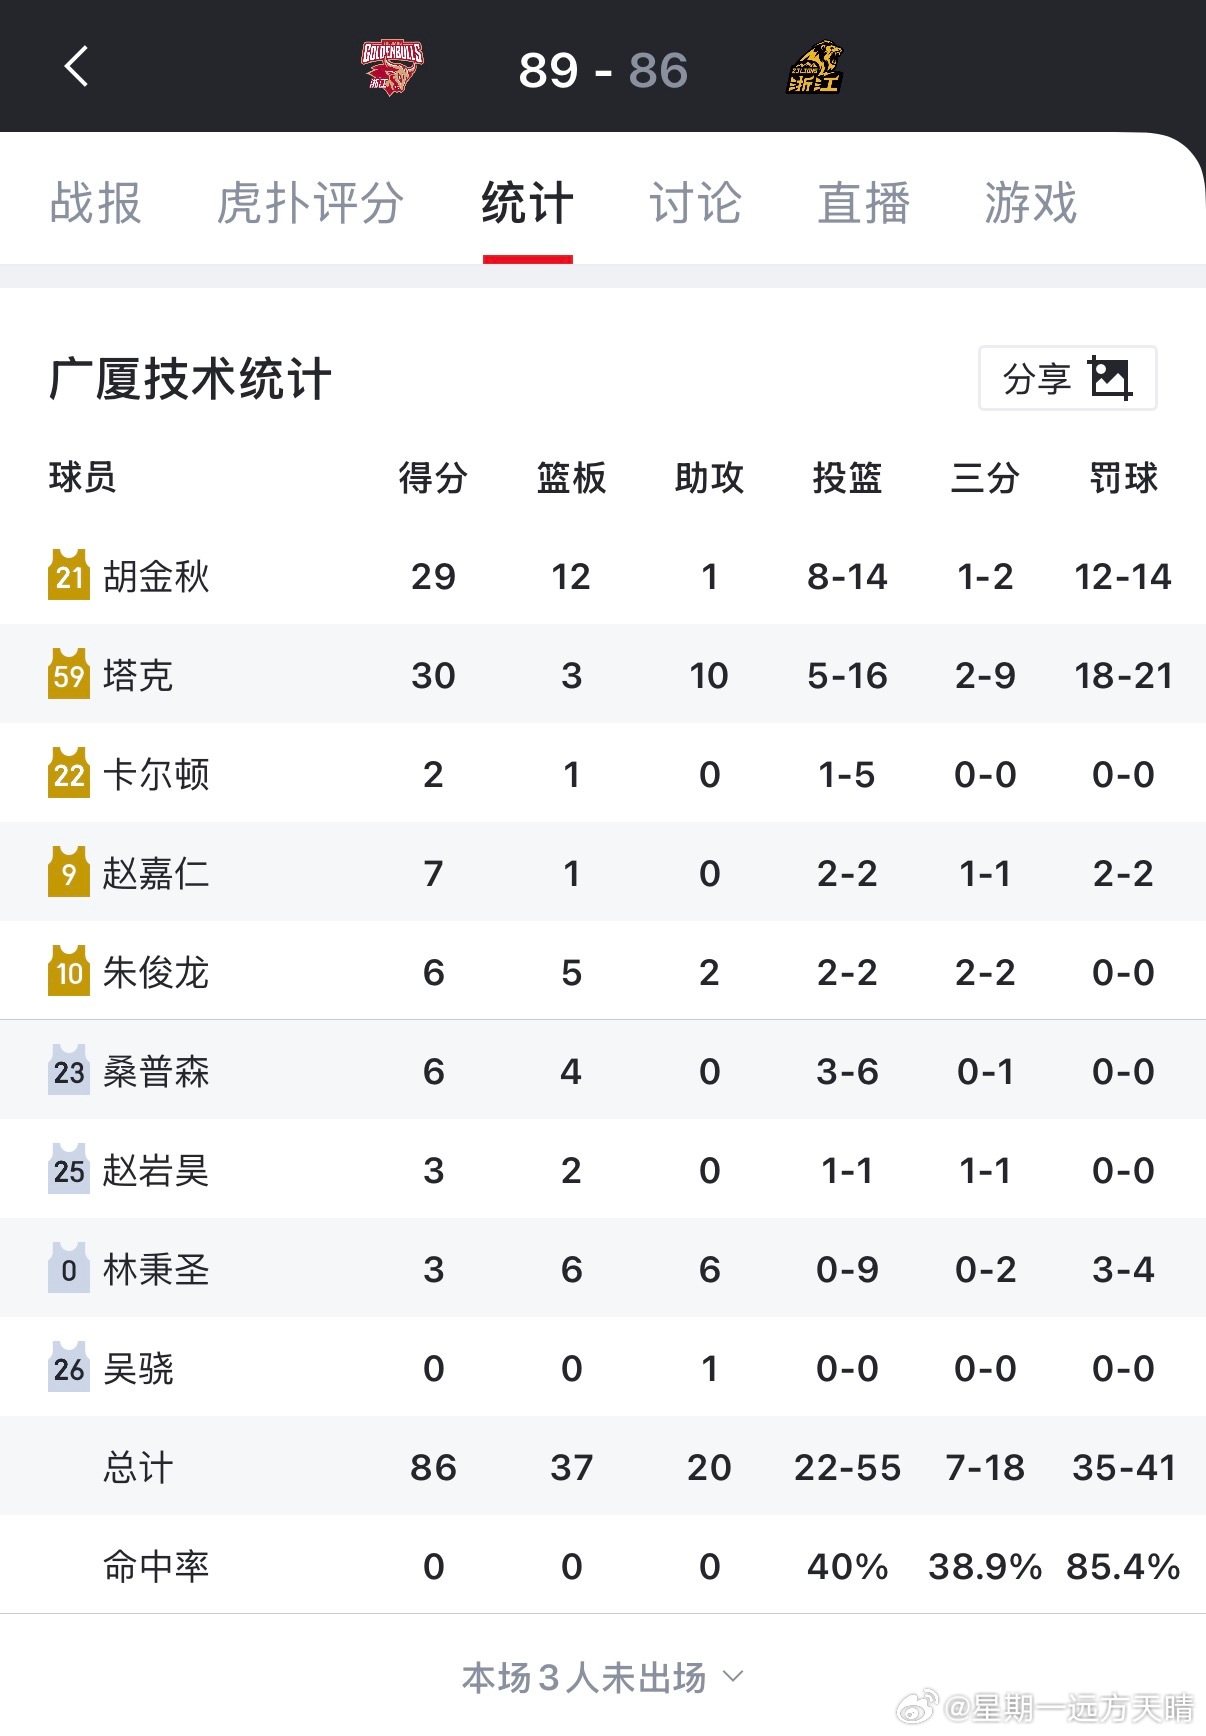1206x1736 pixels.
Task: Tap the number 59 jersey icon
Action: click(x=69, y=674)
